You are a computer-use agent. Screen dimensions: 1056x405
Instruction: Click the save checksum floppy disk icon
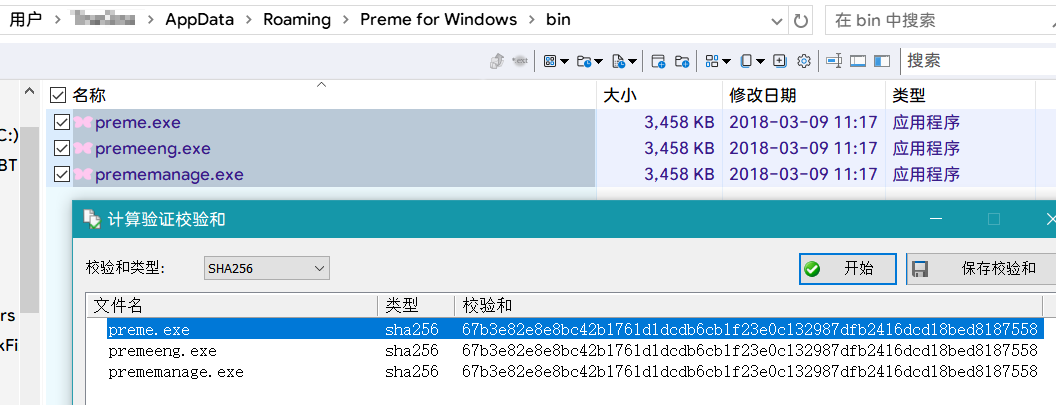[x=921, y=268]
